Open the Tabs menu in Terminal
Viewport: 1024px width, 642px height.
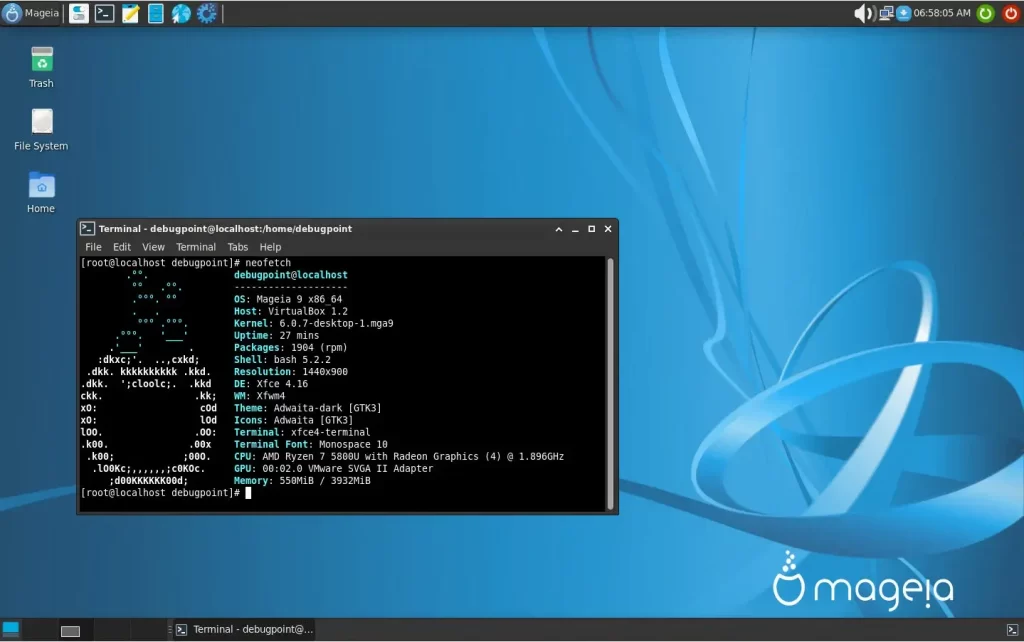click(237, 247)
